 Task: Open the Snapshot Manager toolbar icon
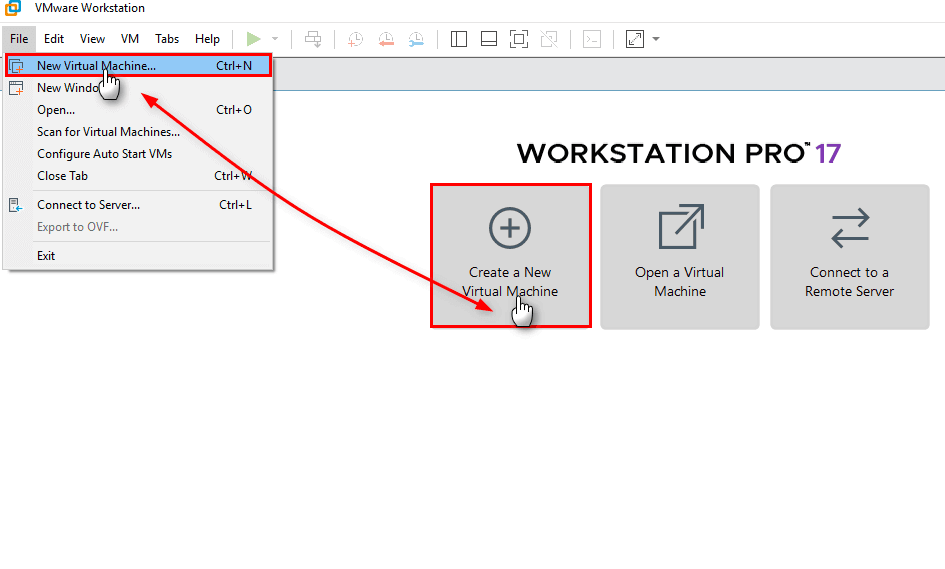pos(416,39)
